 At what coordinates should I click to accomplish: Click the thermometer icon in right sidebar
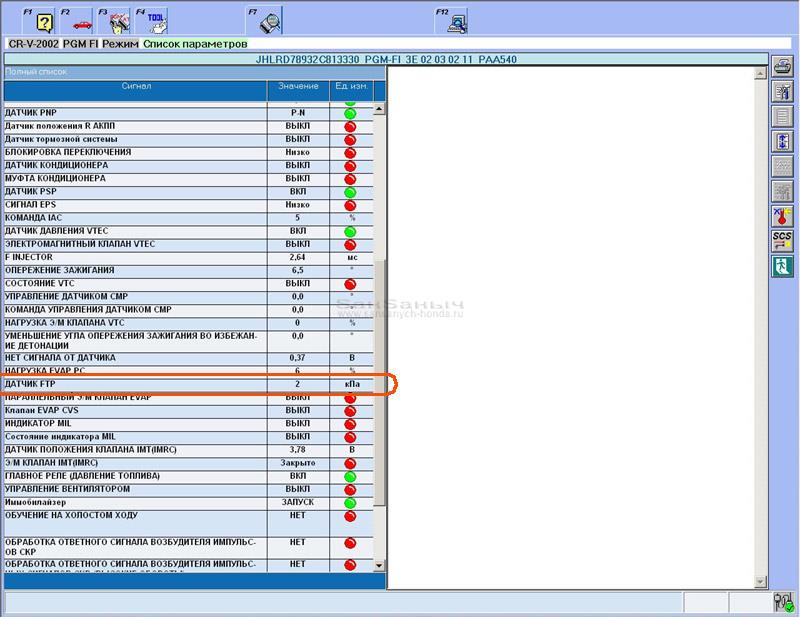(x=782, y=217)
